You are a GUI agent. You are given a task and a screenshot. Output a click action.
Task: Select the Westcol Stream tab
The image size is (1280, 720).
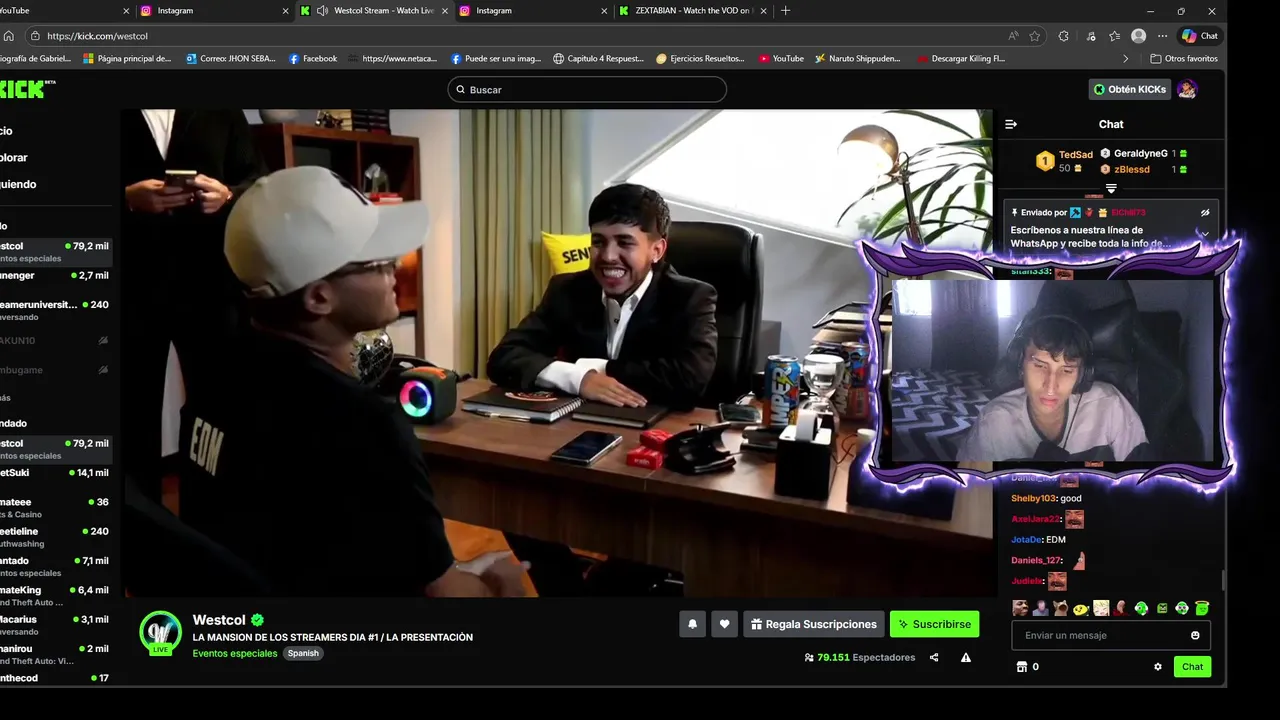click(375, 11)
